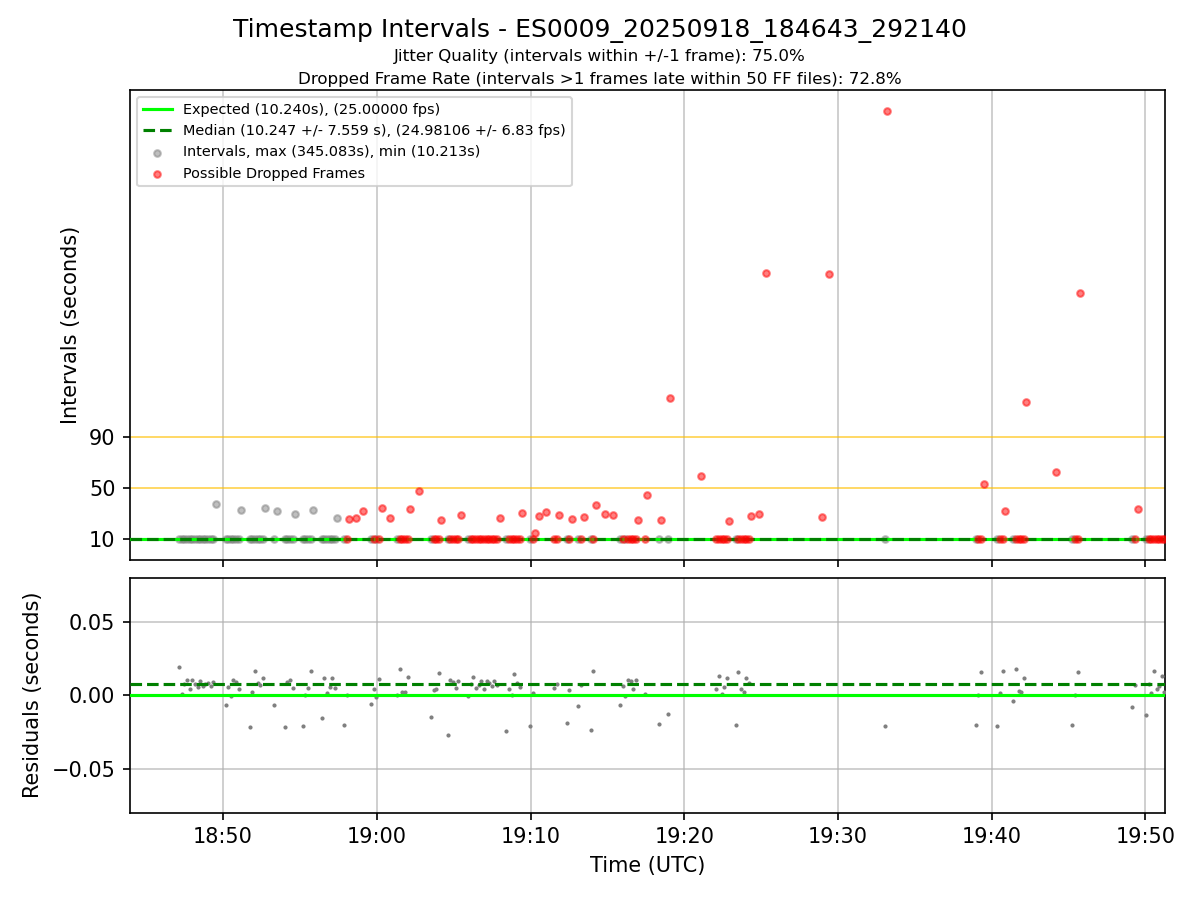Click the Jitter Quality 75.0% subtitle
The width and height of the screenshot is (1200, 900).
(599, 56)
